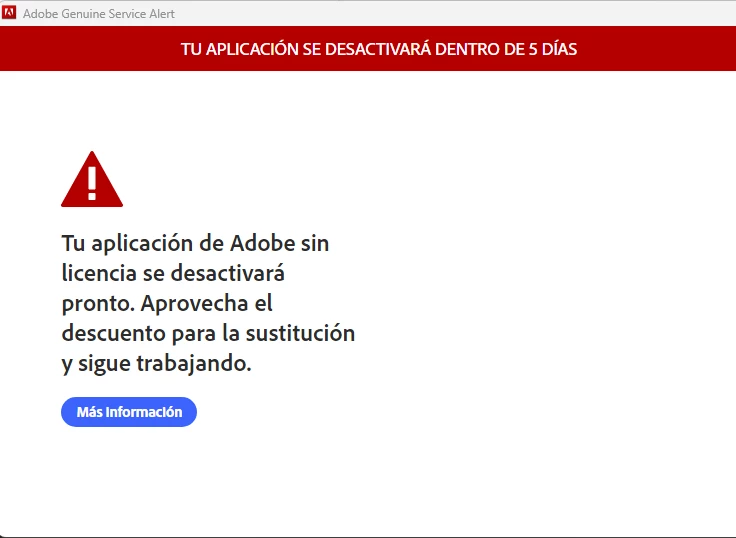The image size is (736, 538).
Task: Click the 'Adobe Genuine Service Alert' window title
Action: 99,14
